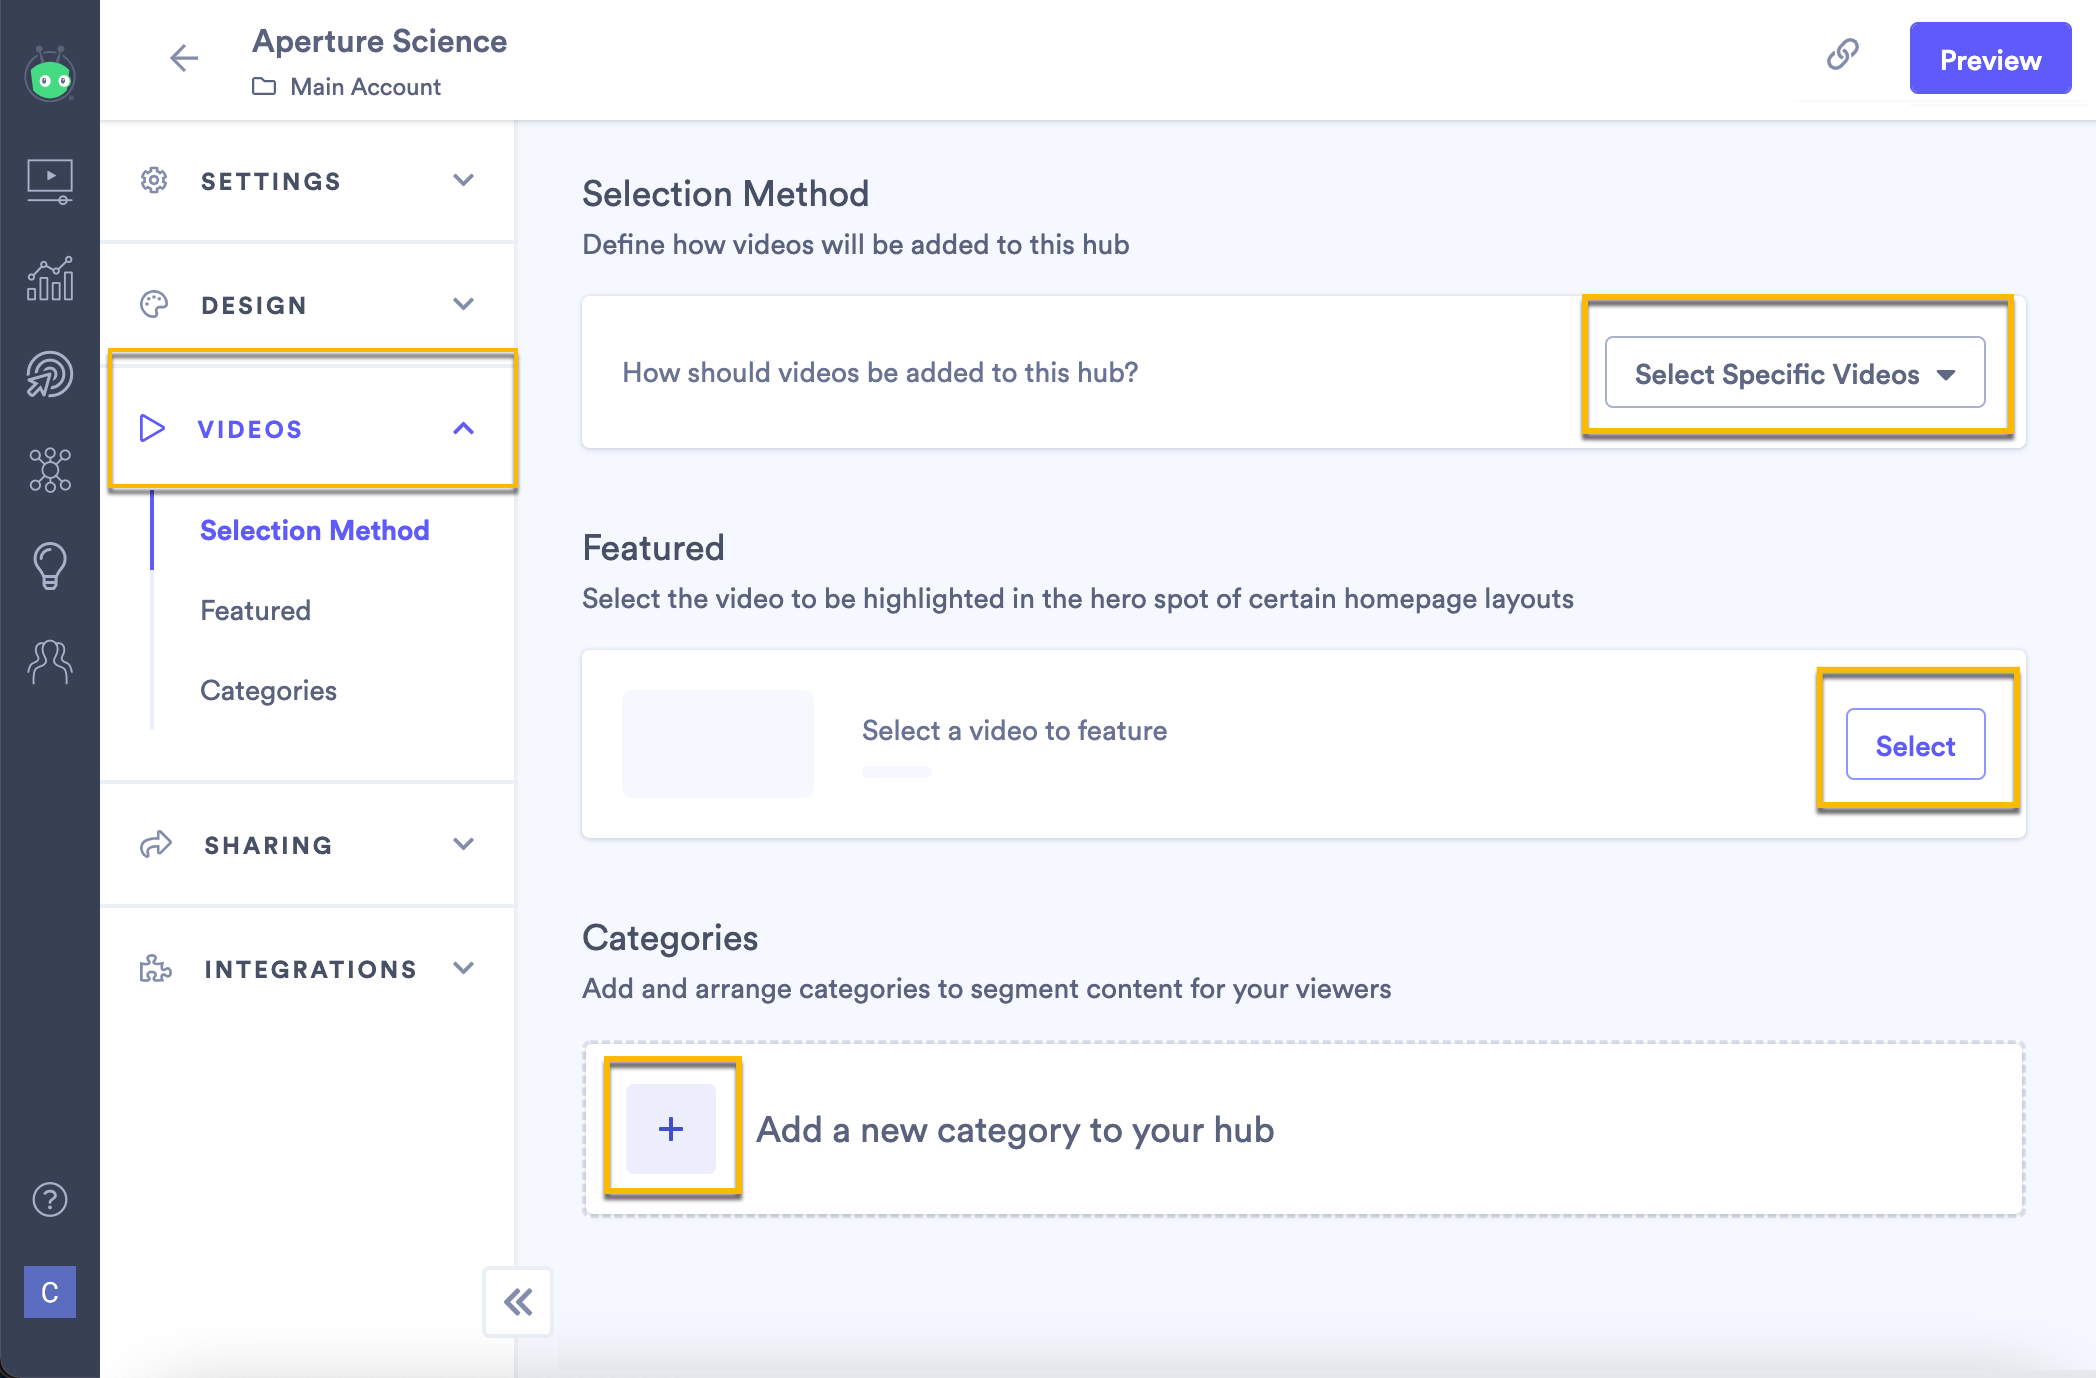Click the SHARING menu label
Viewport: 2096px width, 1378px height.
point(268,845)
